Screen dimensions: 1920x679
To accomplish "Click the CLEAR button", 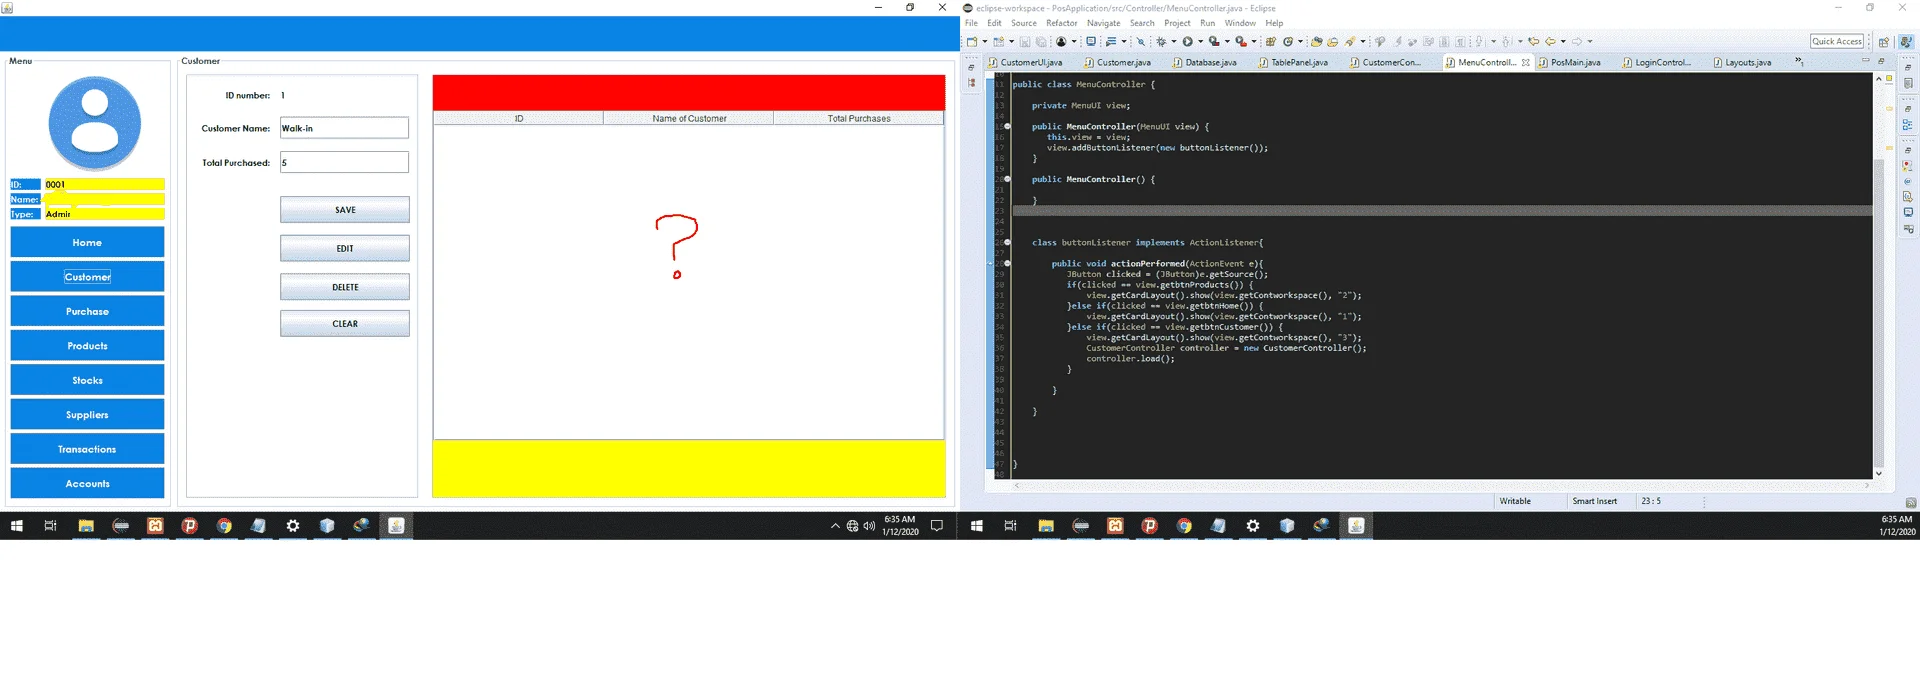I will [x=345, y=324].
